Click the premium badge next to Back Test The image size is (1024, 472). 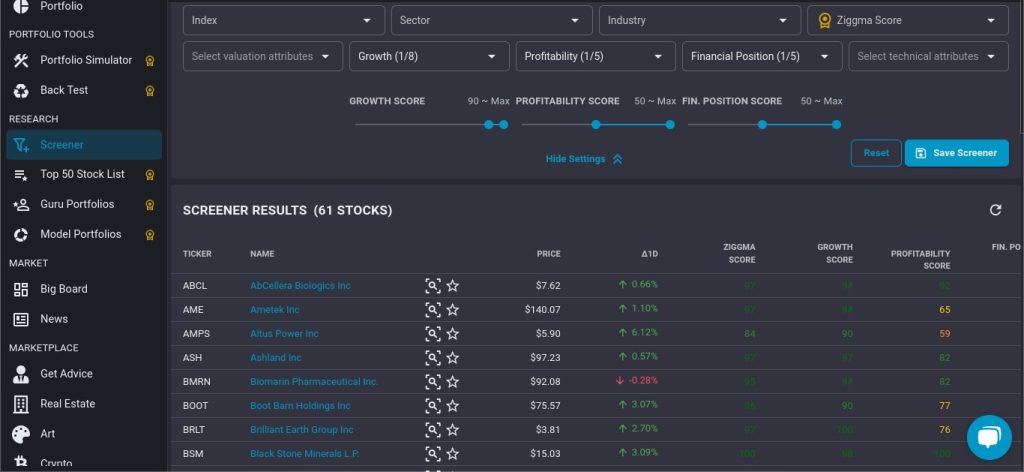tap(149, 90)
